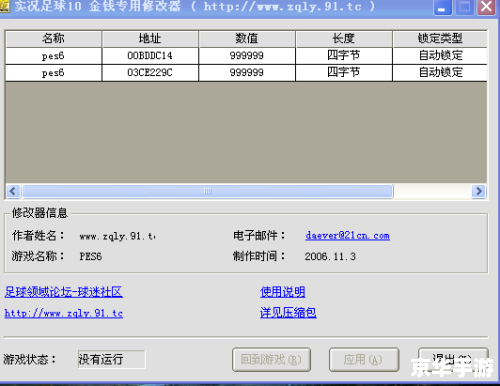Click the 名称 column header
The height and width of the screenshot is (386, 500).
53,39
